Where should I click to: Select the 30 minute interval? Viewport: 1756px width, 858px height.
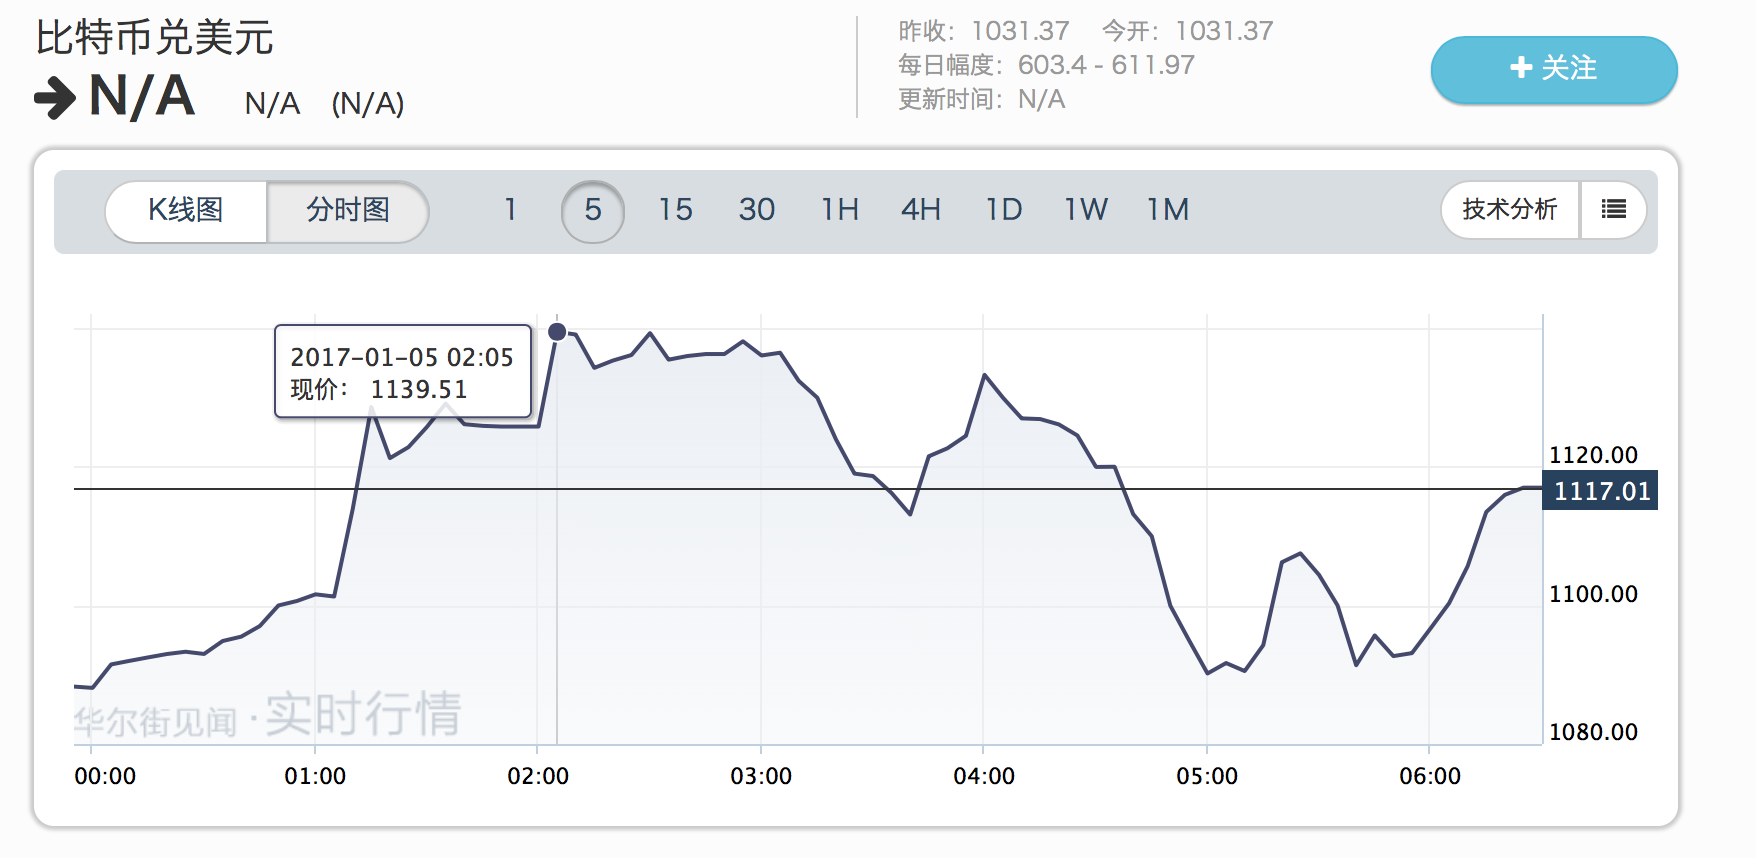pos(757,210)
